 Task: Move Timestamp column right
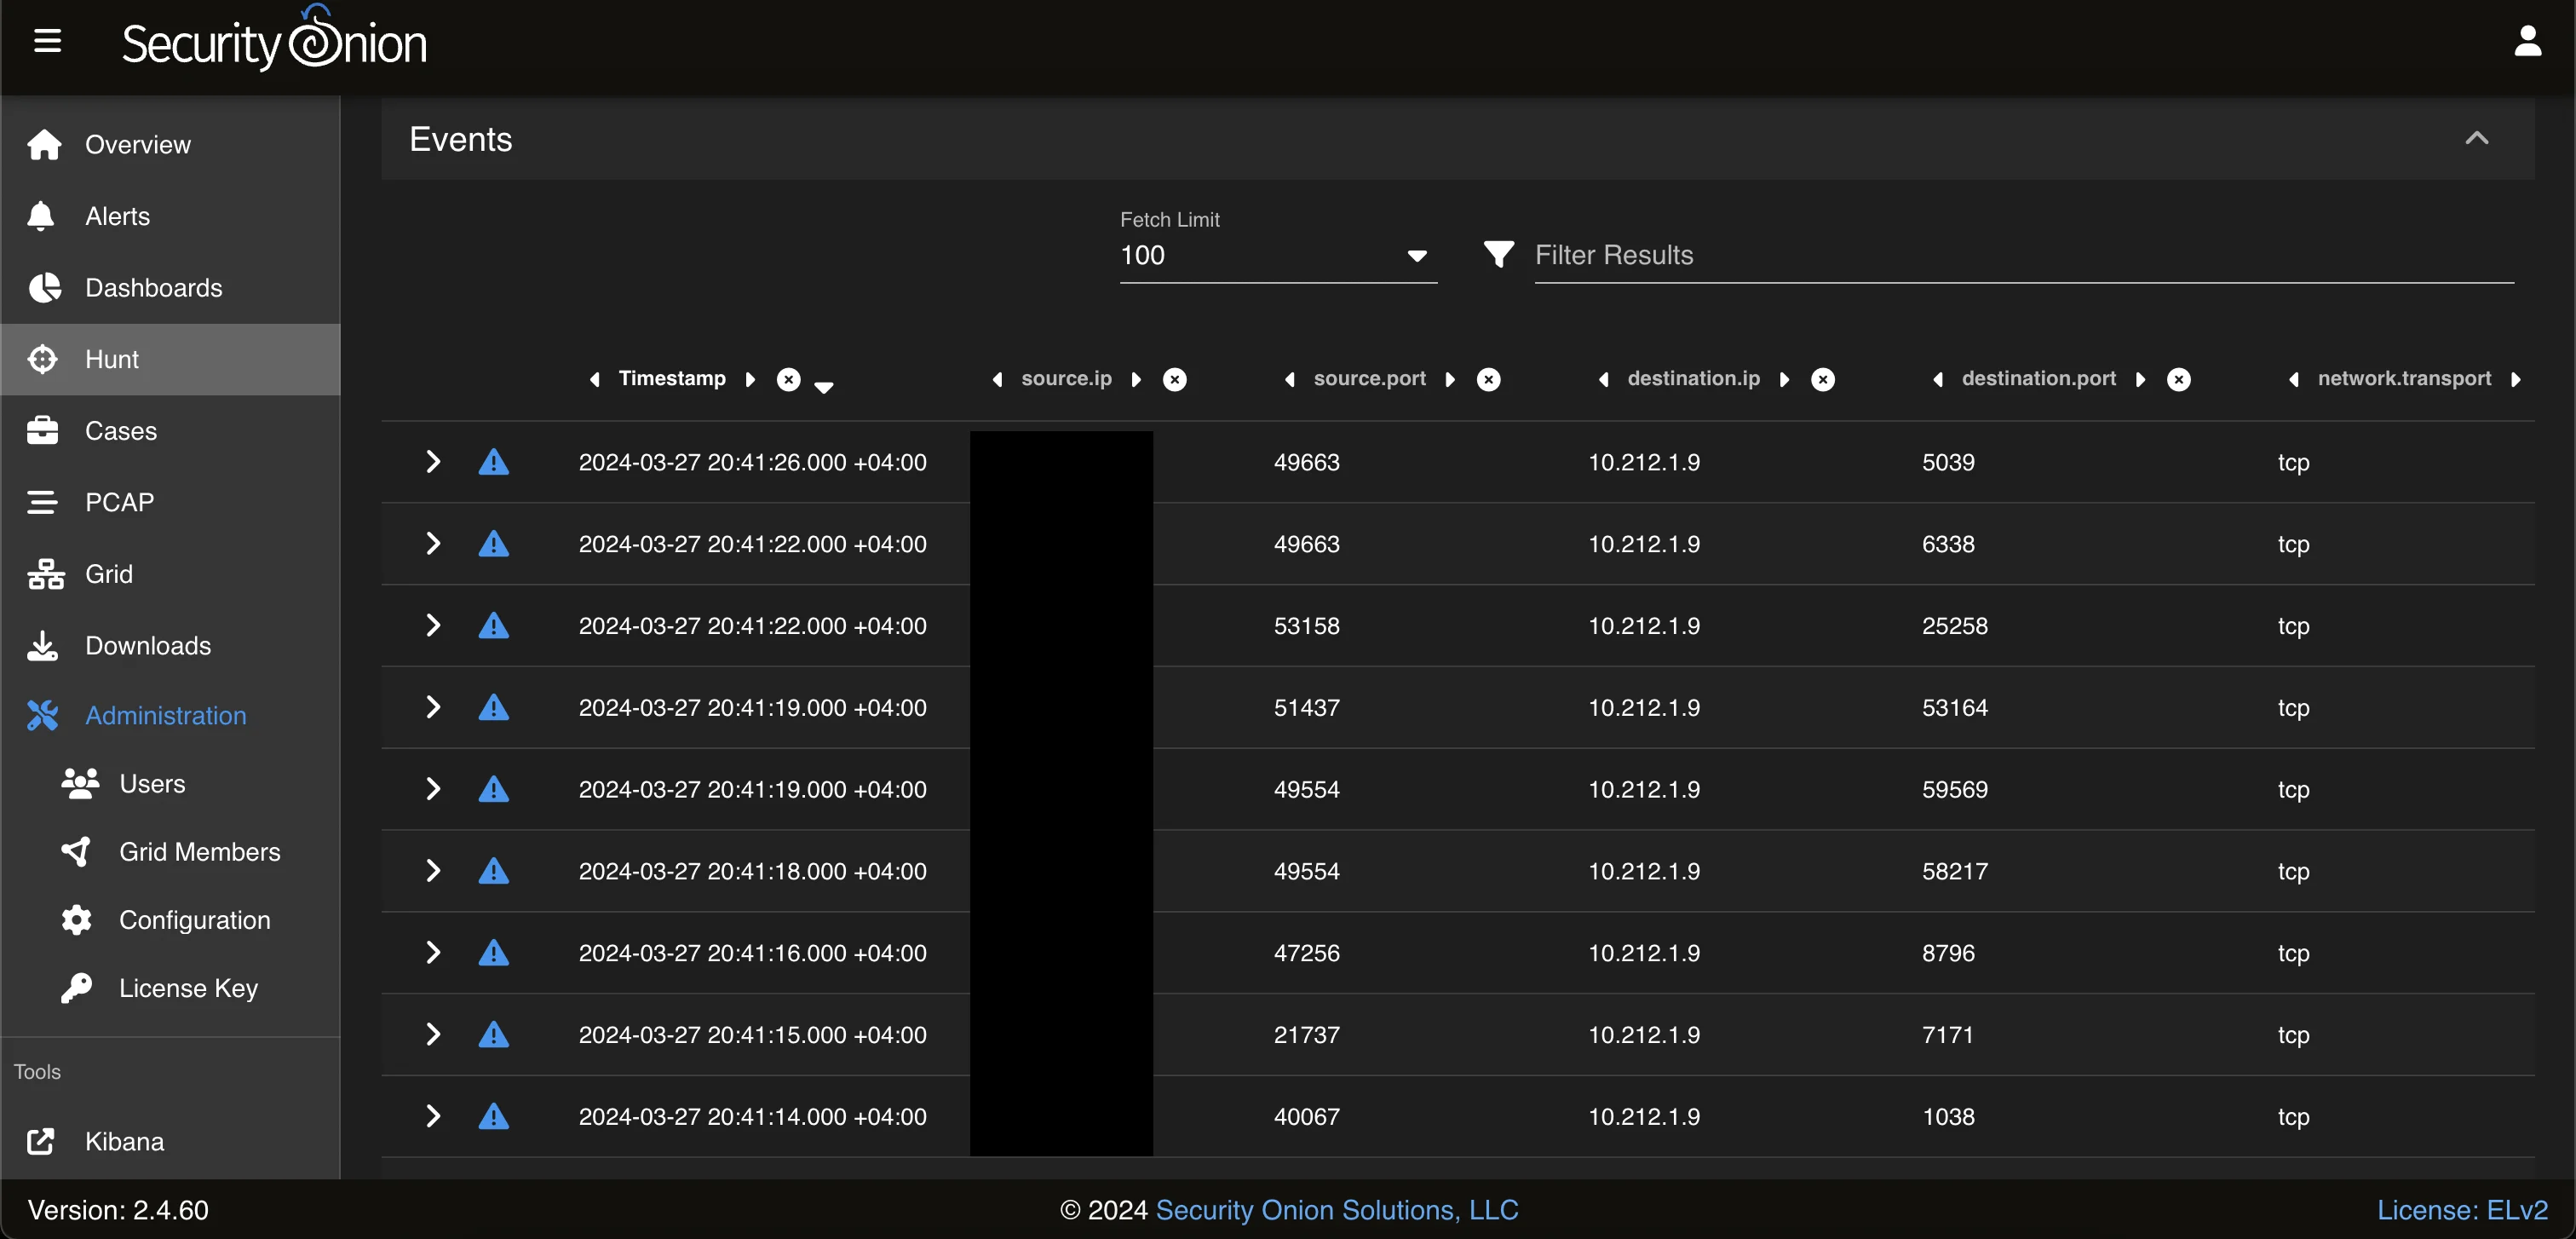tap(750, 379)
